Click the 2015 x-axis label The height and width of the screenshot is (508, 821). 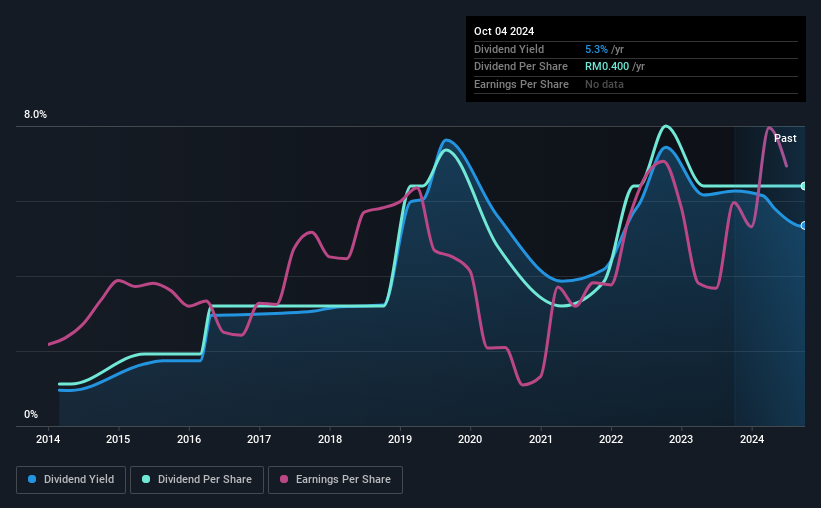(x=118, y=439)
